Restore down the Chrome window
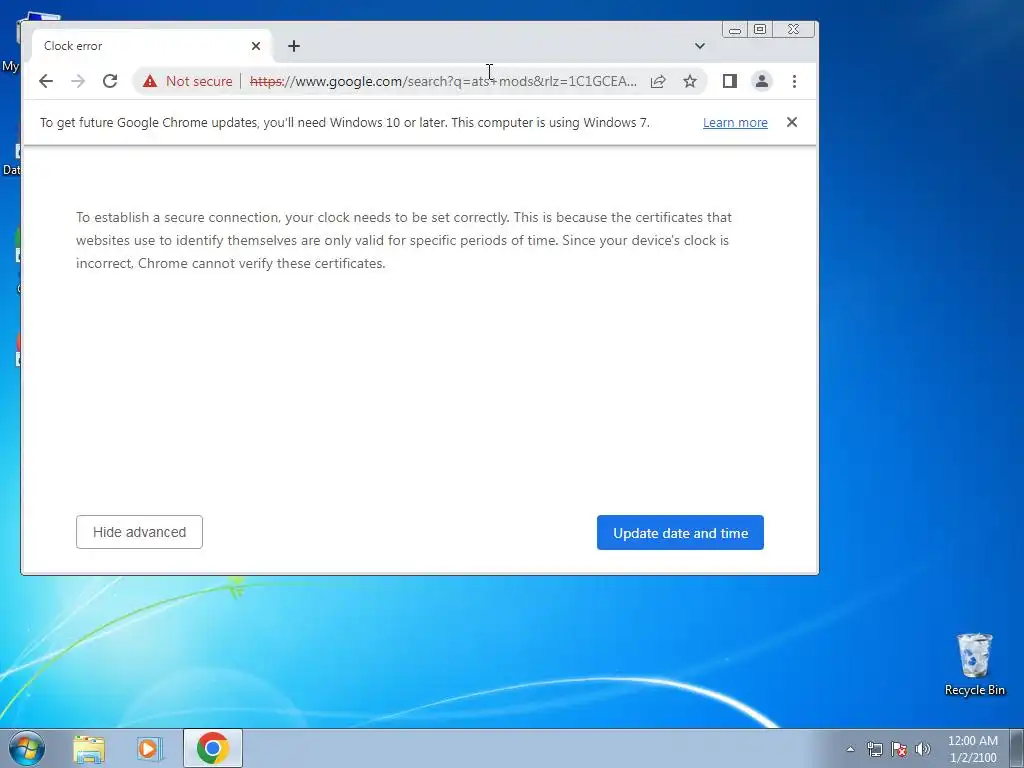 click(760, 29)
